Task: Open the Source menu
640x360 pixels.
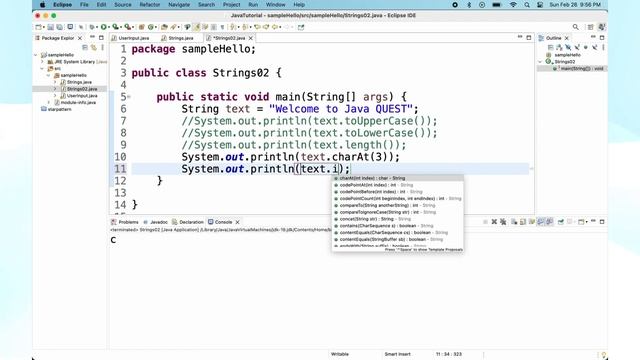Action: coord(123,5)
